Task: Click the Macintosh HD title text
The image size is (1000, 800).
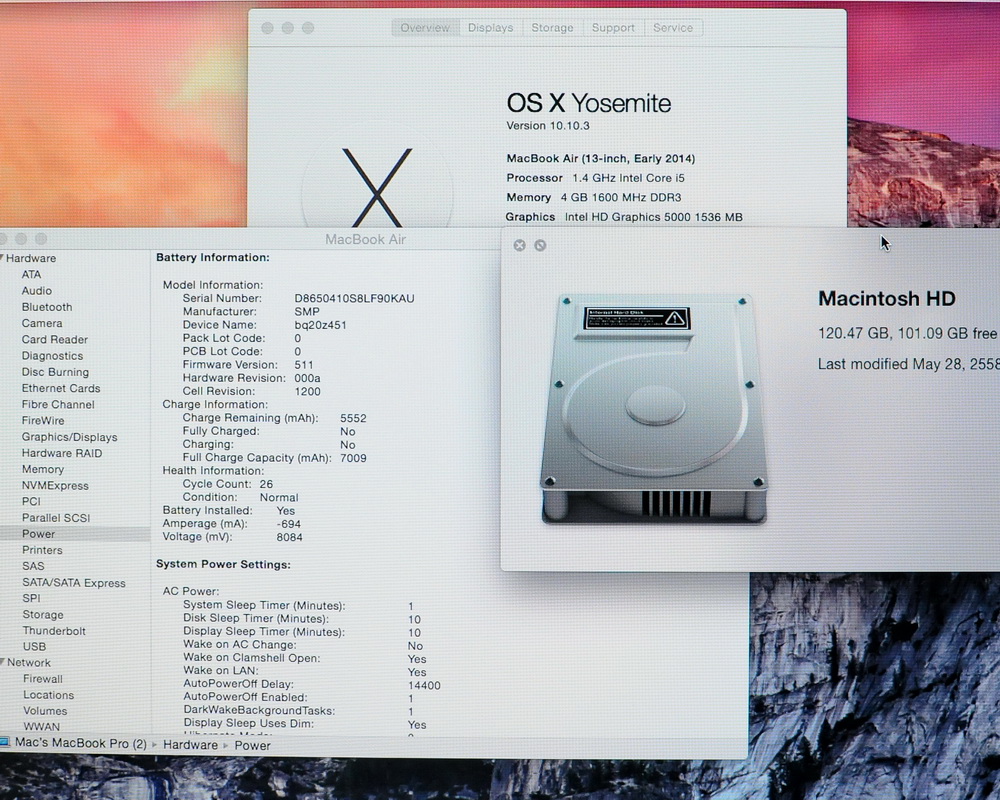Action: tap(886, 299)
